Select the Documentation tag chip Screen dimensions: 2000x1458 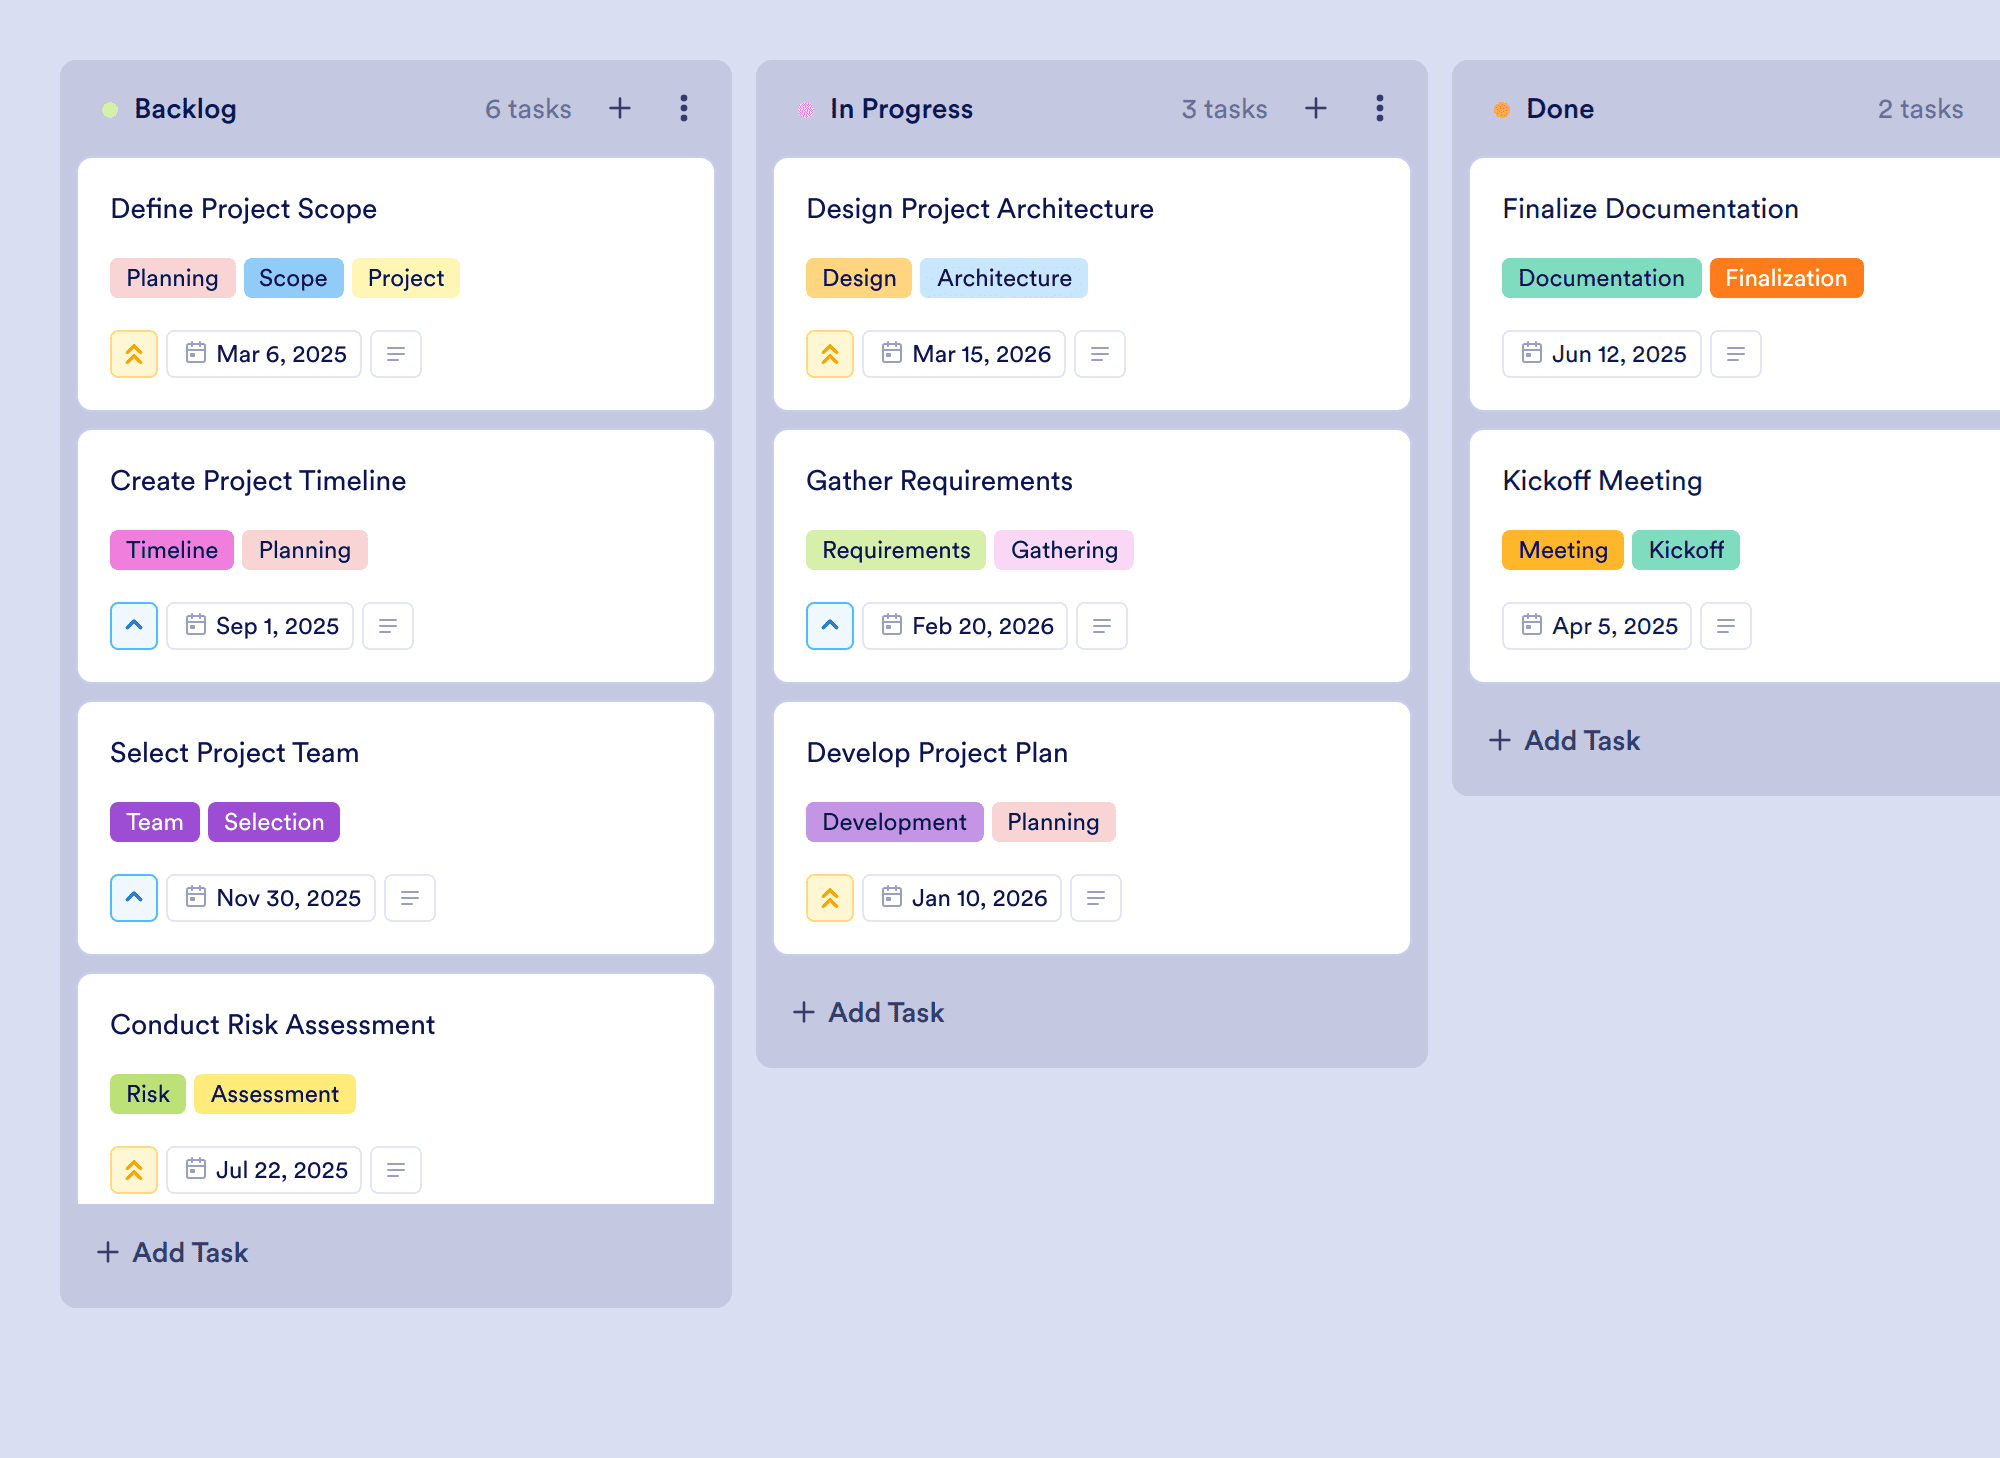[x=1602, y=278]
